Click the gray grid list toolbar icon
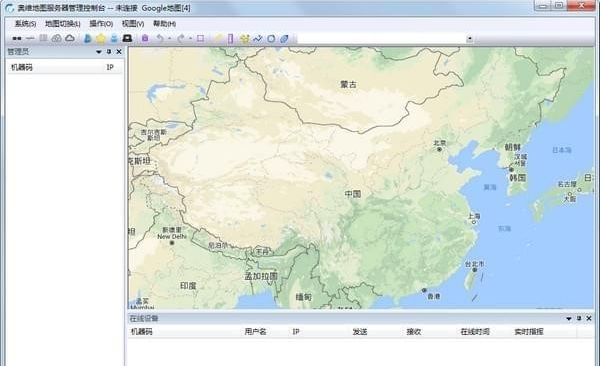 (43, 38)
